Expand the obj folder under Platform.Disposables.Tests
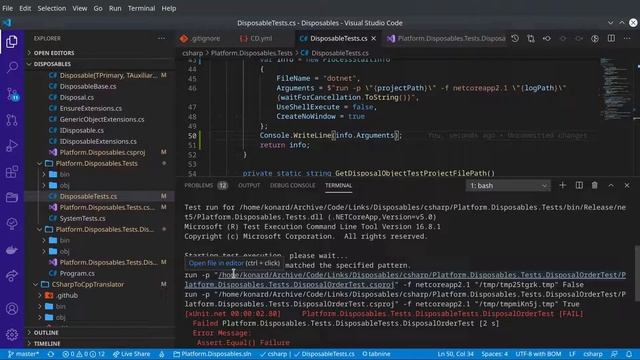The height and width of the screenshot is (360, 640). click(64, 185)
